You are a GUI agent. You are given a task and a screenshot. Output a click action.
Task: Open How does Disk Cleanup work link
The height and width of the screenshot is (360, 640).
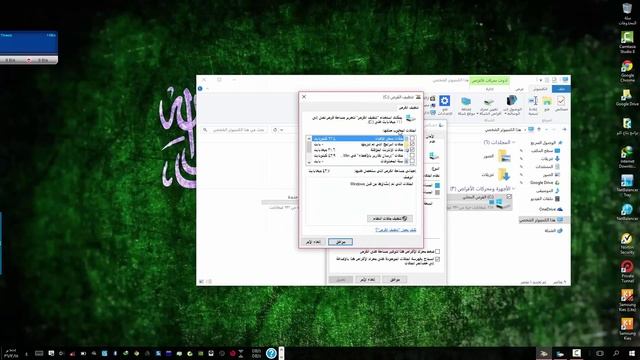[x=396, y=230]
